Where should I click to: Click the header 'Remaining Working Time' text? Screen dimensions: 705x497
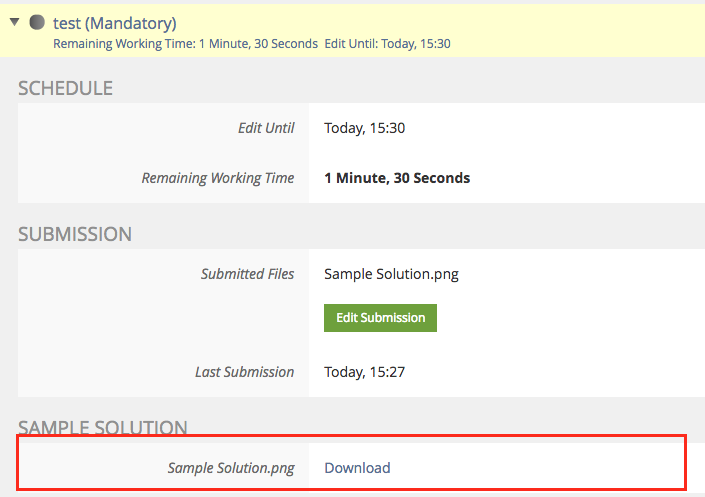pyautogui.click(x=185, y=44)
